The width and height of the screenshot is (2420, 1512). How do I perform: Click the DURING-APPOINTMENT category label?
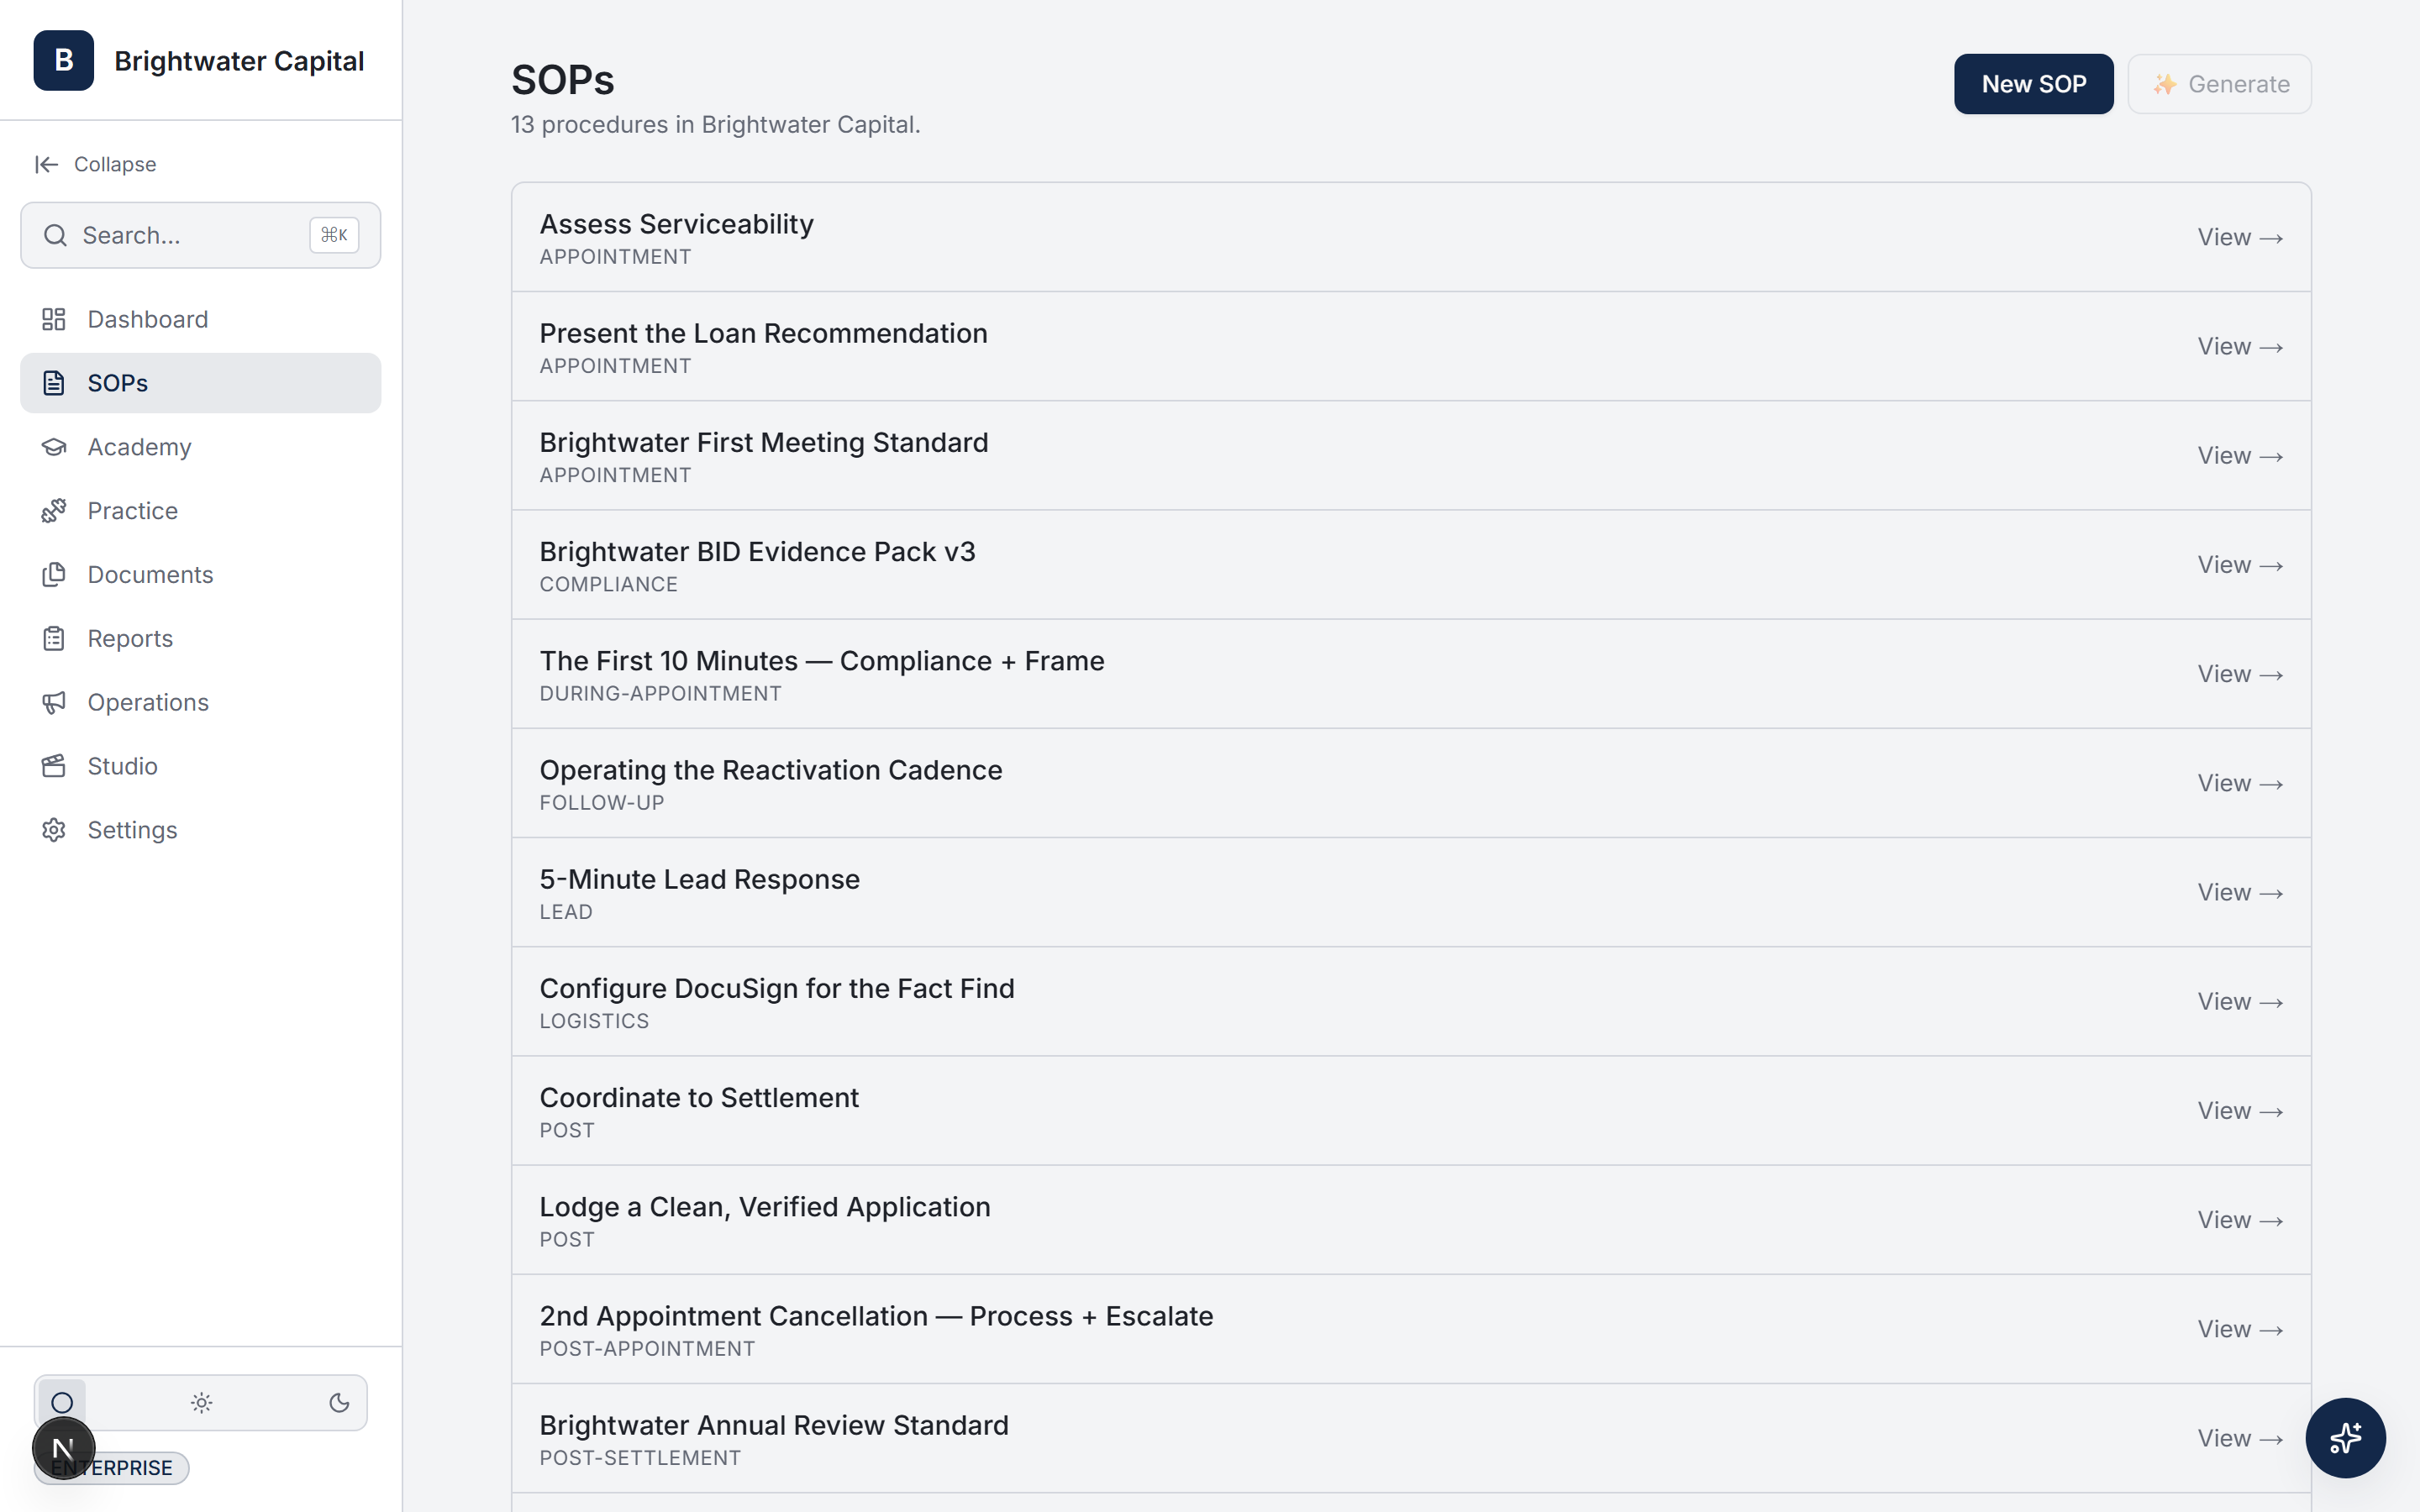click(x=660, y=694)
